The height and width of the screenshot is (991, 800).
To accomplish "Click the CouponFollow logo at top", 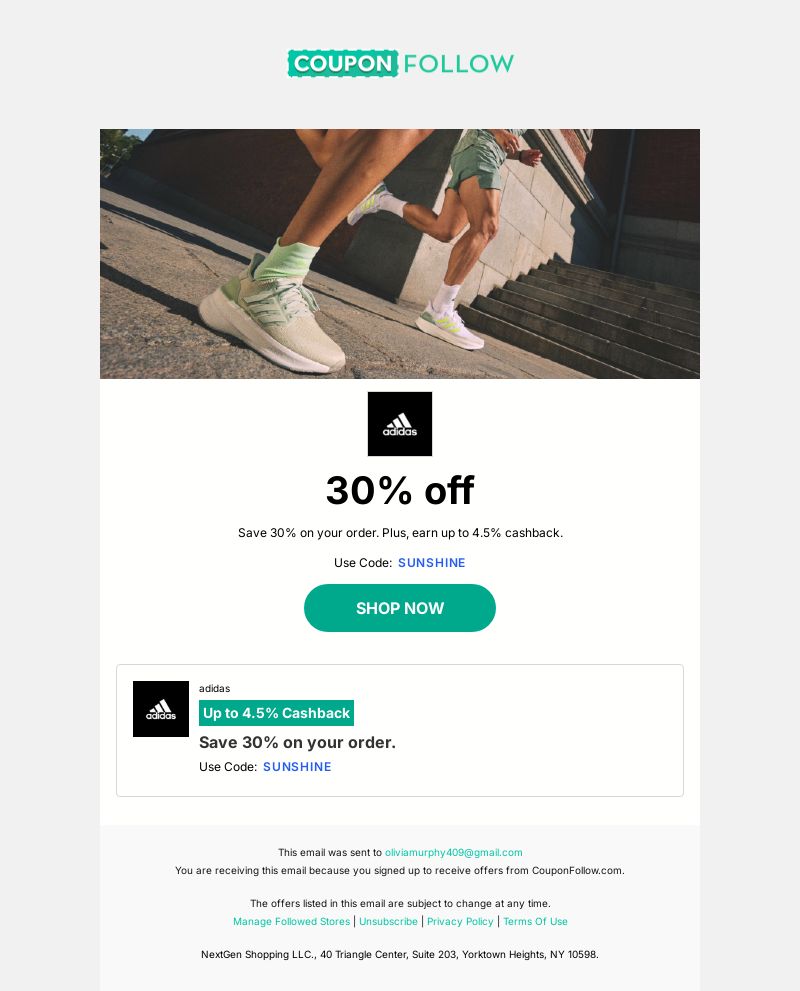I will click(400, 63).
